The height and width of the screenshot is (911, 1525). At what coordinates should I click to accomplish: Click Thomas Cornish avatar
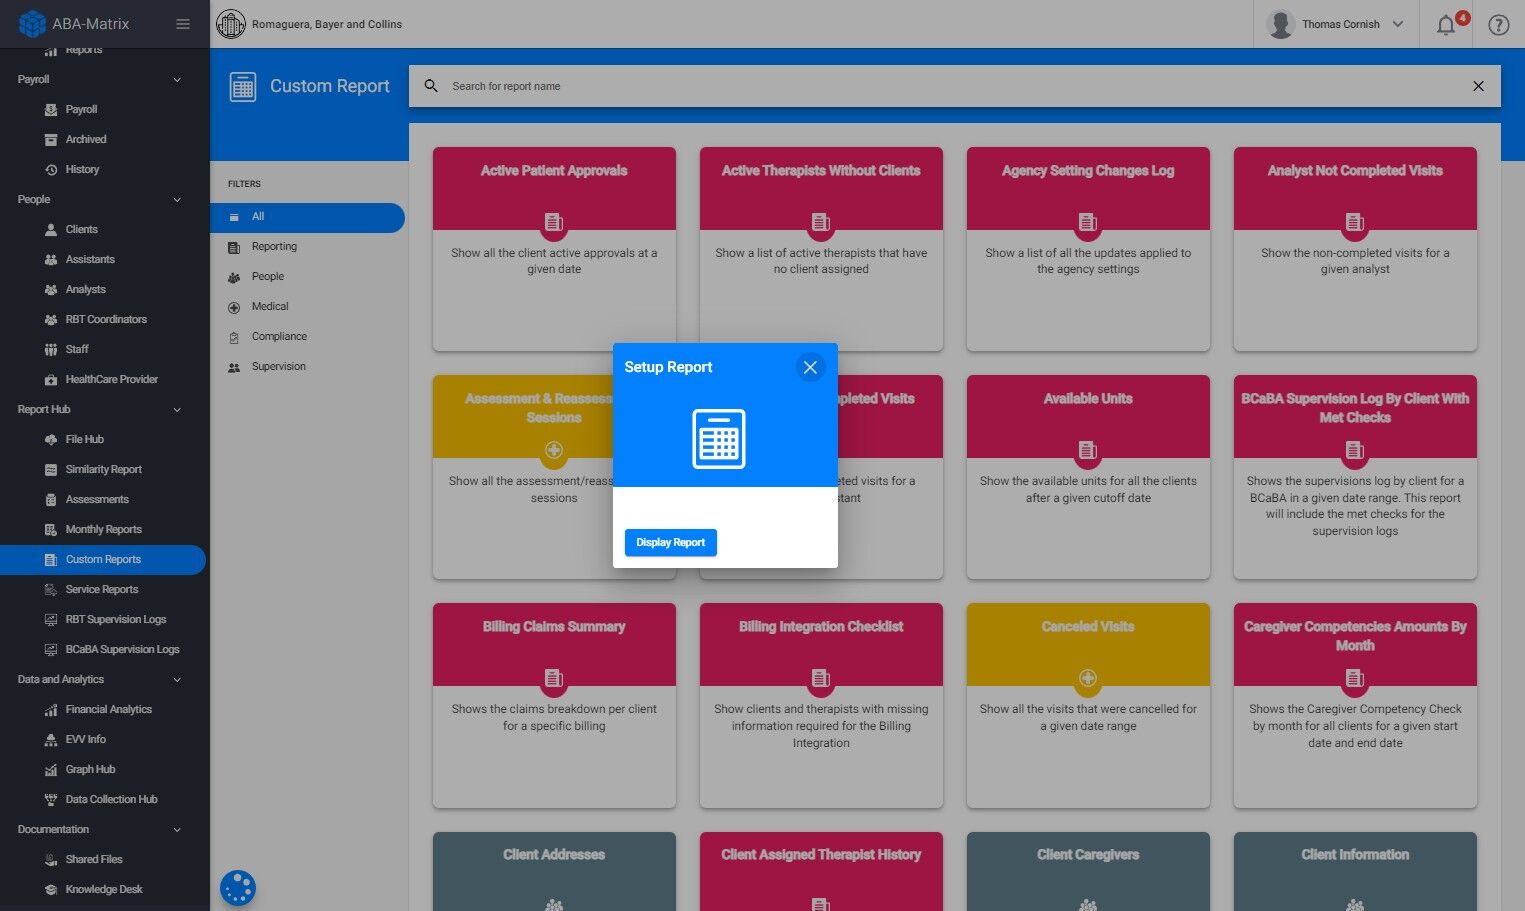click(x=1281, y=24)
